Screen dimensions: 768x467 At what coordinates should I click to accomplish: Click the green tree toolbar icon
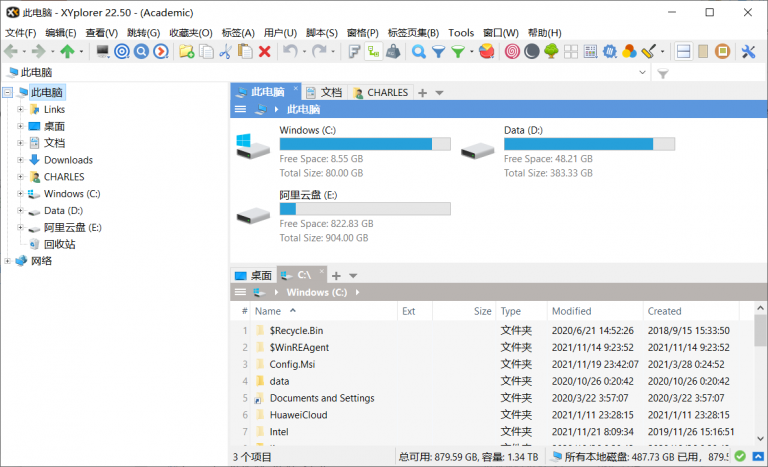click(551, 52)
